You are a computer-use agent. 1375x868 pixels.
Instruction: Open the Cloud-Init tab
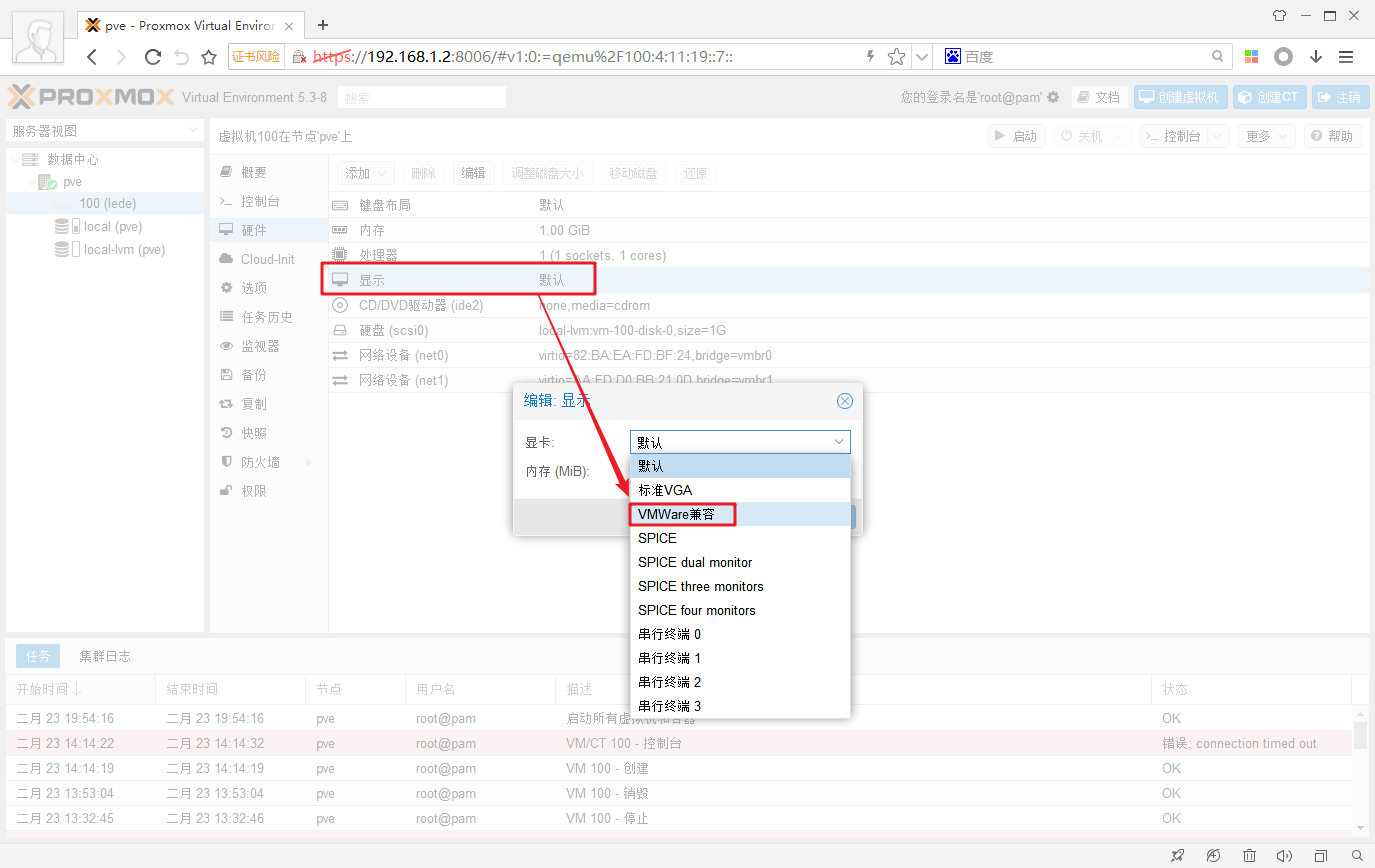268,259
